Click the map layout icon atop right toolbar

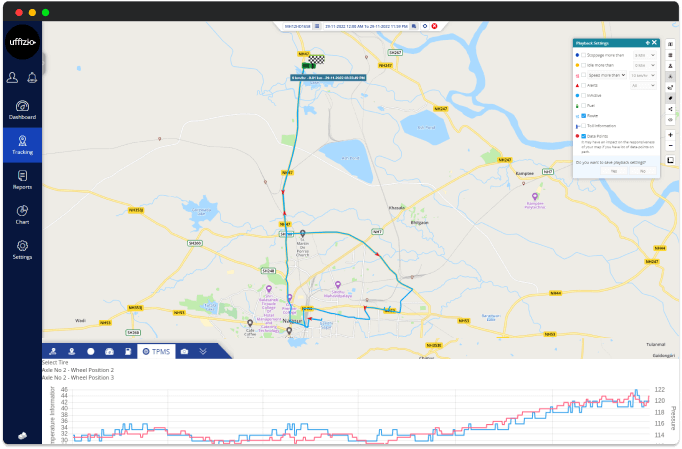[670, 44]
